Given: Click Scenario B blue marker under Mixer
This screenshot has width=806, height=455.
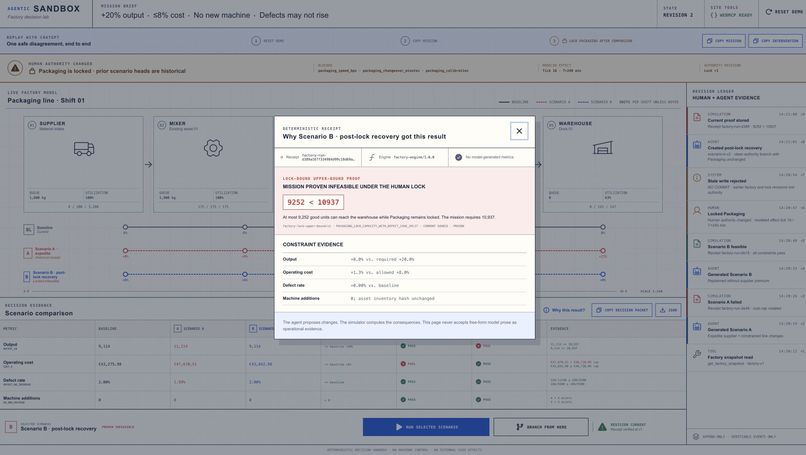Looking at the screenshot, I should pyautogui.click(x=245, y=274).
